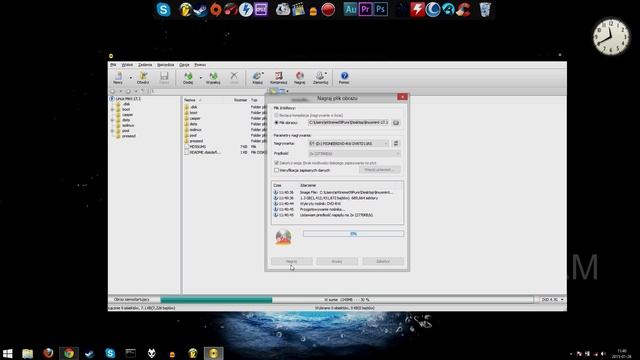Image resolution: width=640 pixels, height=360 pixels.
Task: Click the analog clock desktop widget
Action: coord(611,36)
